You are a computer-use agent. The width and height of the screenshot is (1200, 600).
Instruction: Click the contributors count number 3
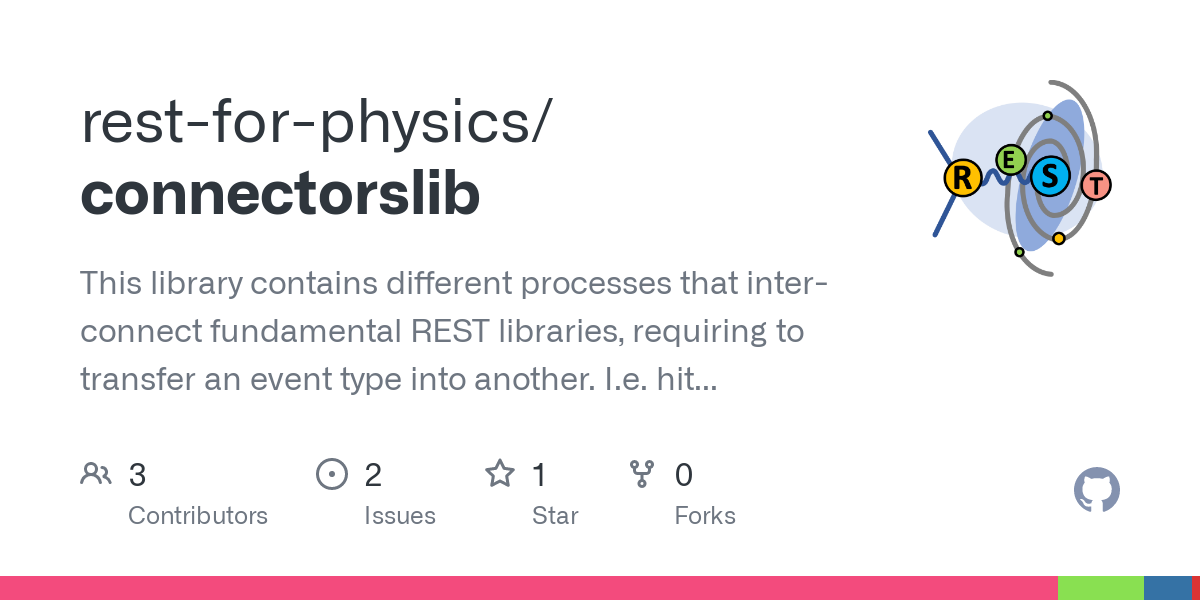click(x=137, y=474)
